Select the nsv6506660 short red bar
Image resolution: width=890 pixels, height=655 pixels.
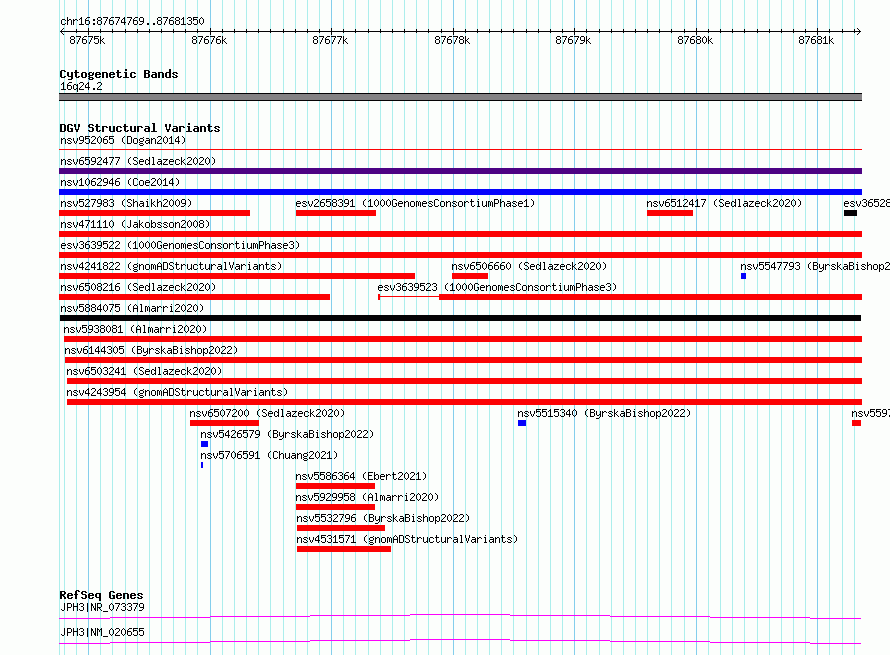[469, 276]
